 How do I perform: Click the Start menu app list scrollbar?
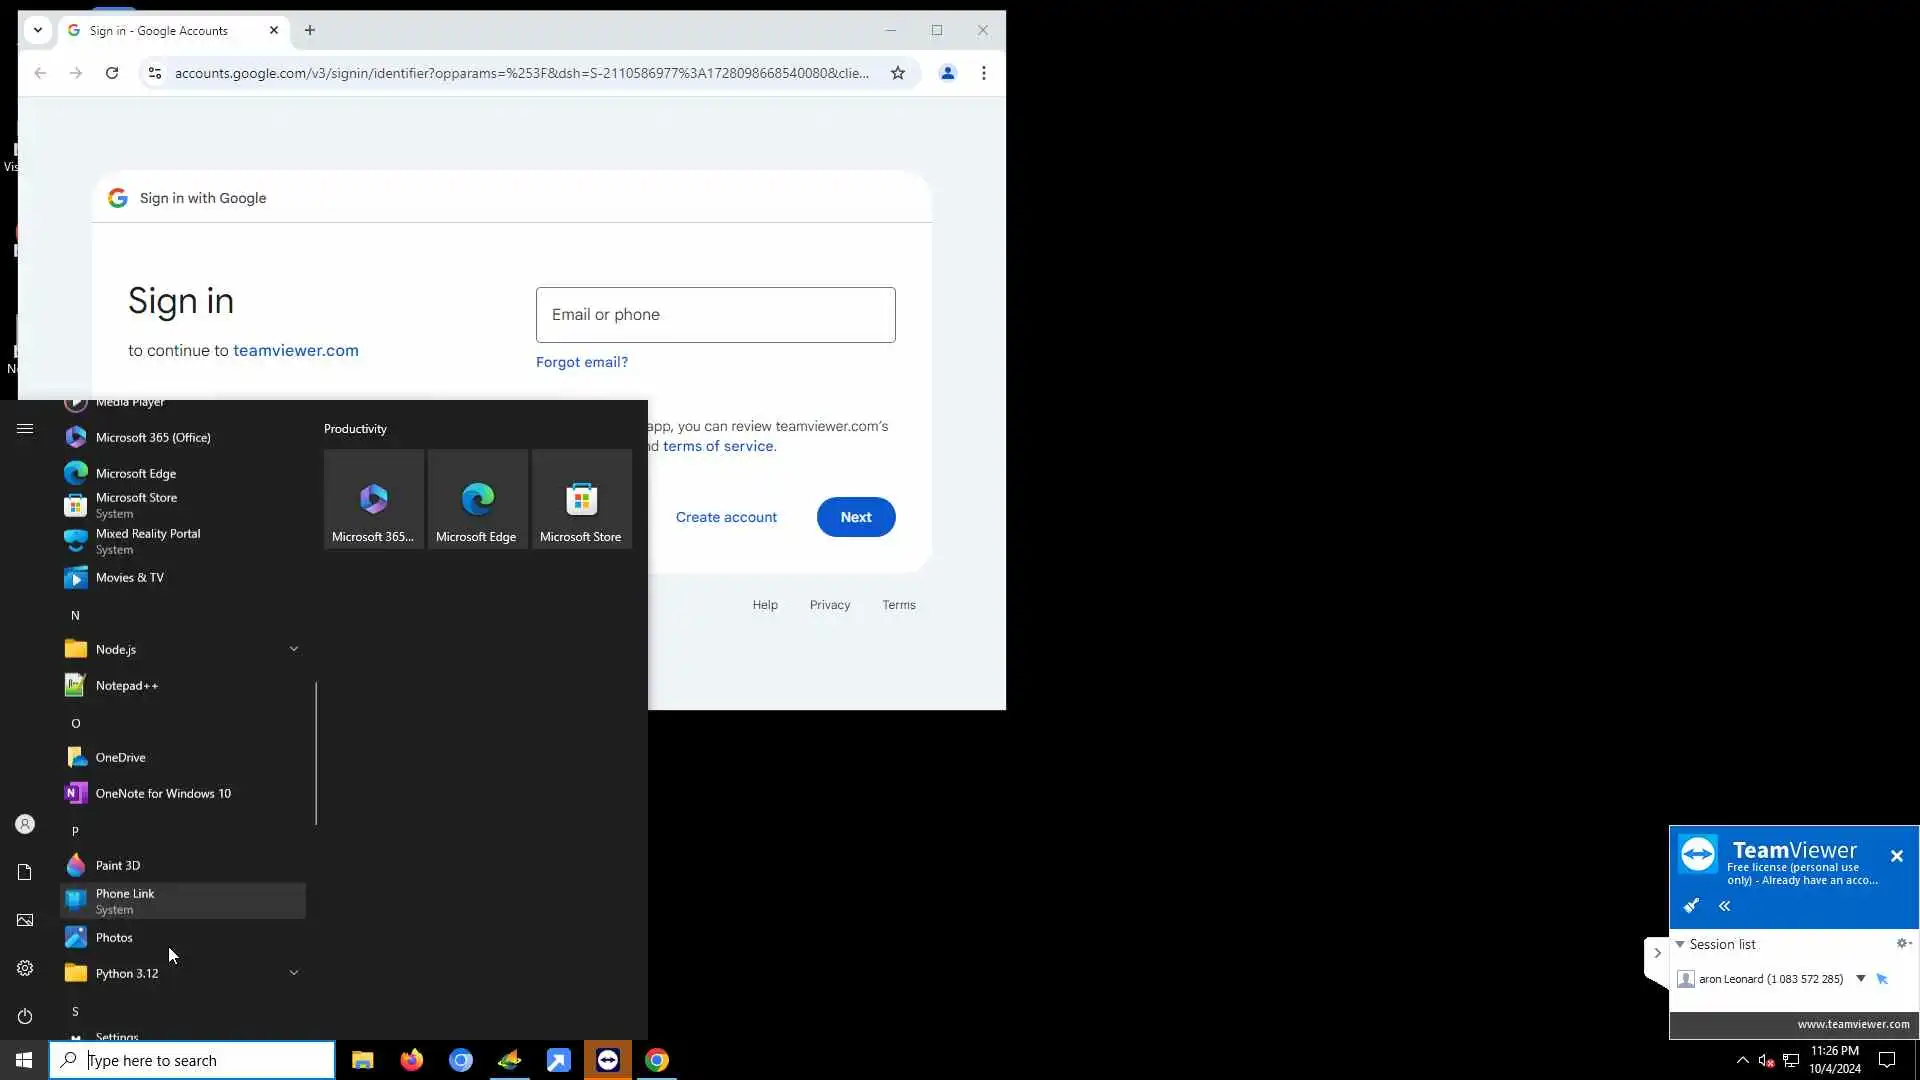[x=316, y=753]
